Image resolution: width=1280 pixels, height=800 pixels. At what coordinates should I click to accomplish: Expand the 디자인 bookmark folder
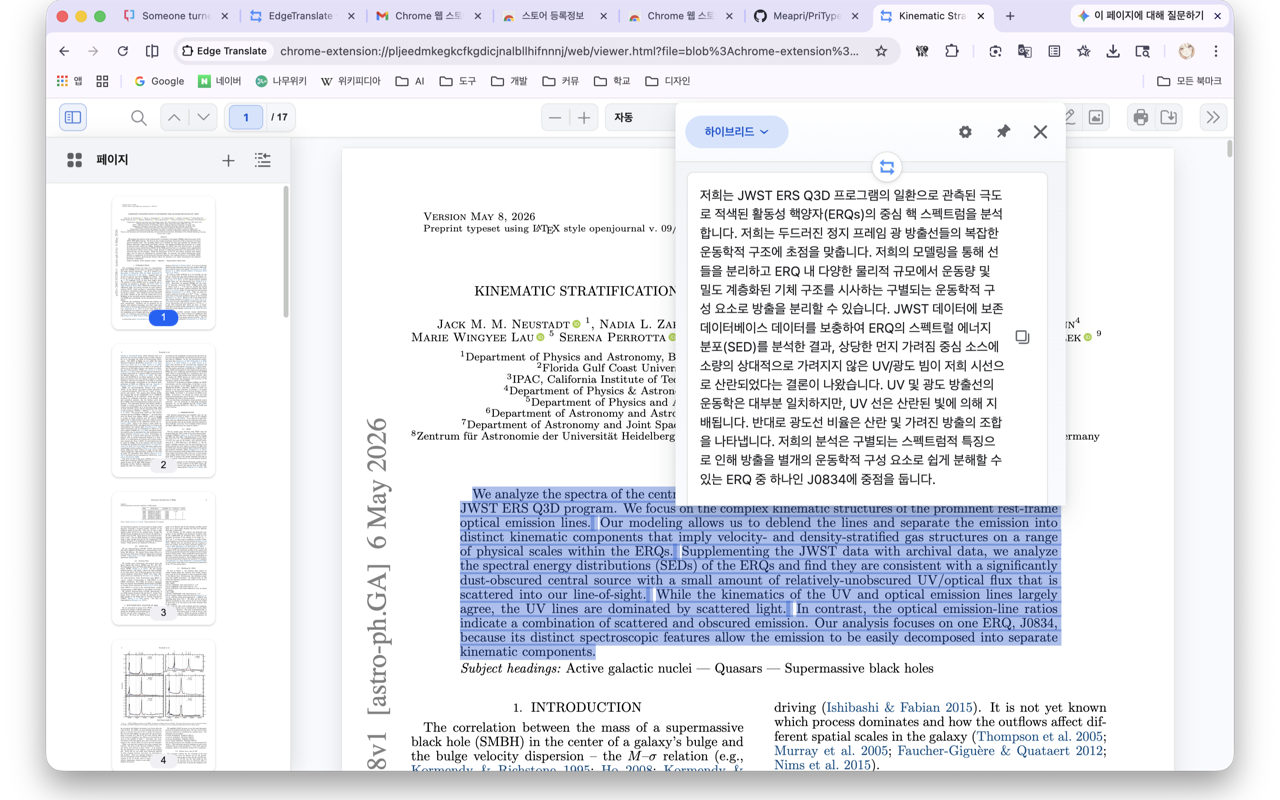669,81
